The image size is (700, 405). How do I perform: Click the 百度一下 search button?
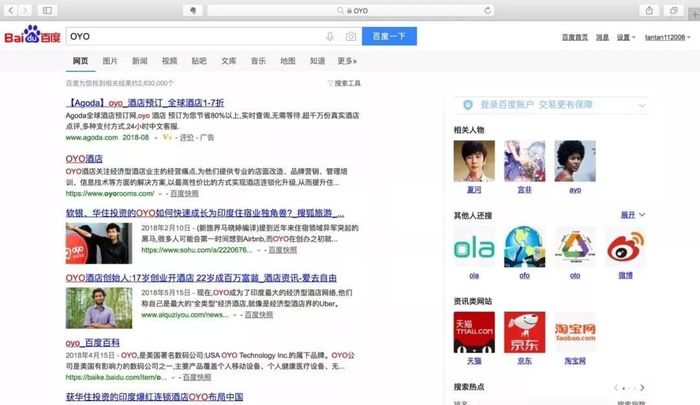pyautogui.click(x=389, y=36)
